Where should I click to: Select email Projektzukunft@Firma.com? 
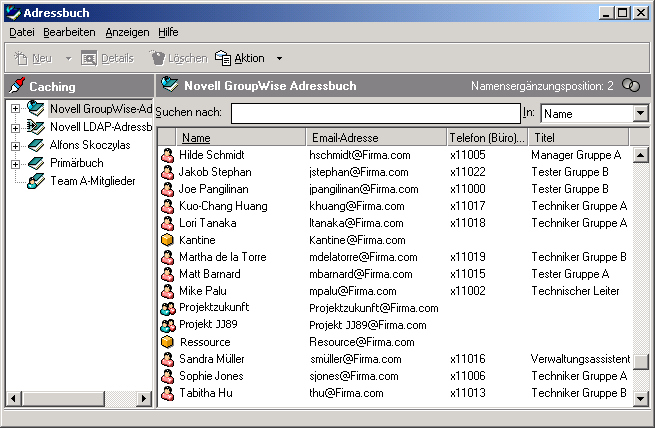tap(374, 309)
